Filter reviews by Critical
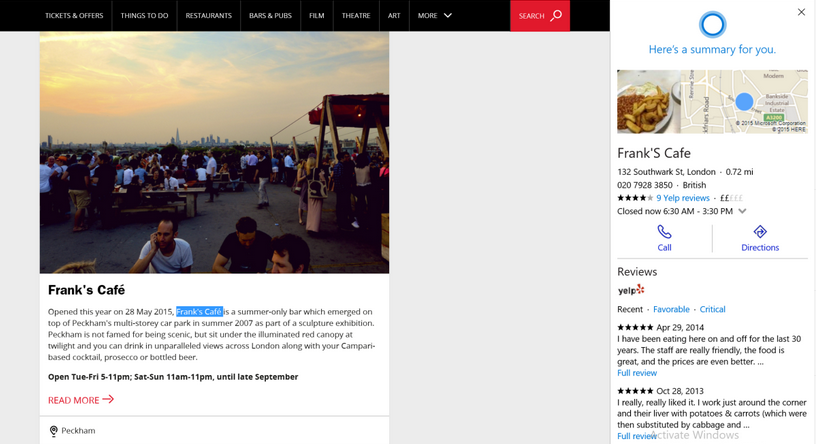816x444 pixels. (712, 309)
